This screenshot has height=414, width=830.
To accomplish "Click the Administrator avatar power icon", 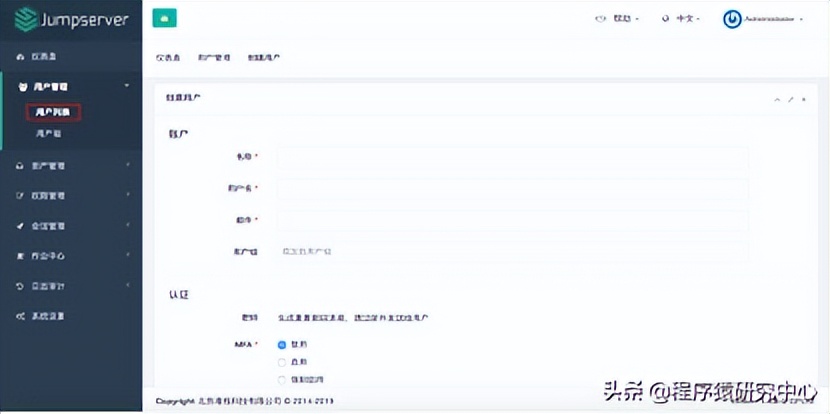I will click(x=732, y=20).
